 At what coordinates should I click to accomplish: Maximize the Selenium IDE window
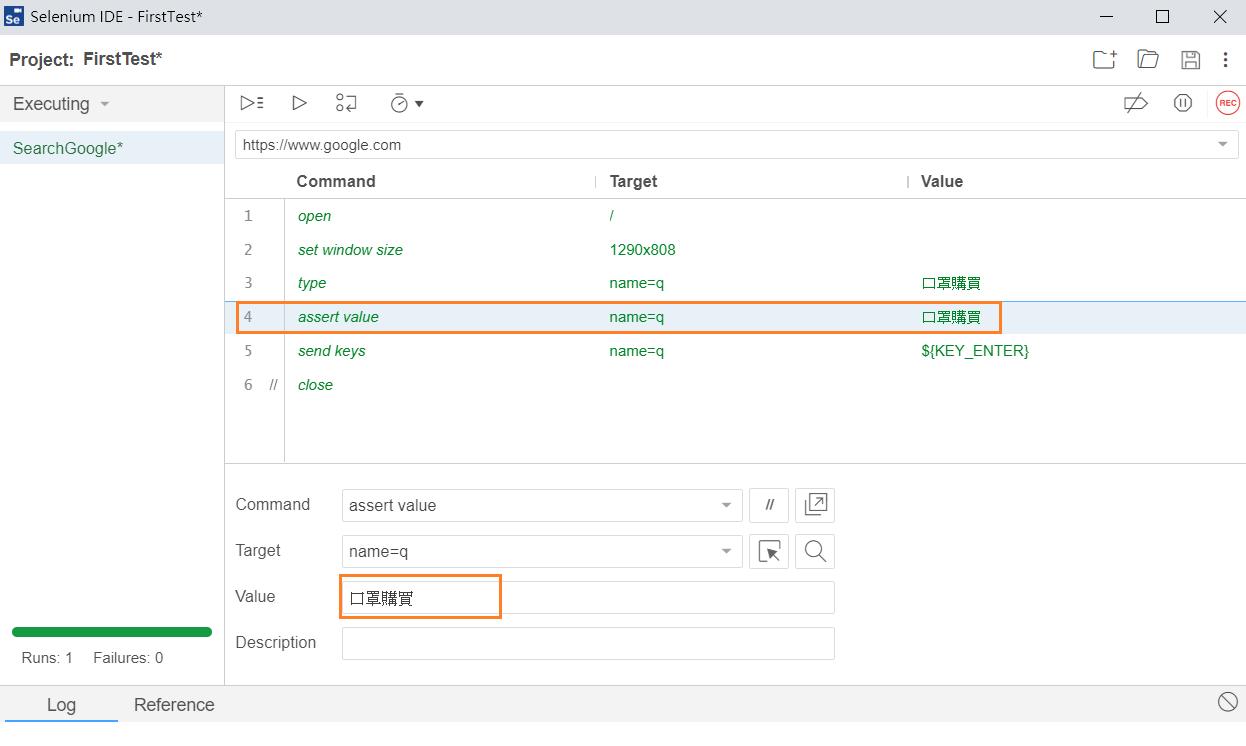point(1162,17)
